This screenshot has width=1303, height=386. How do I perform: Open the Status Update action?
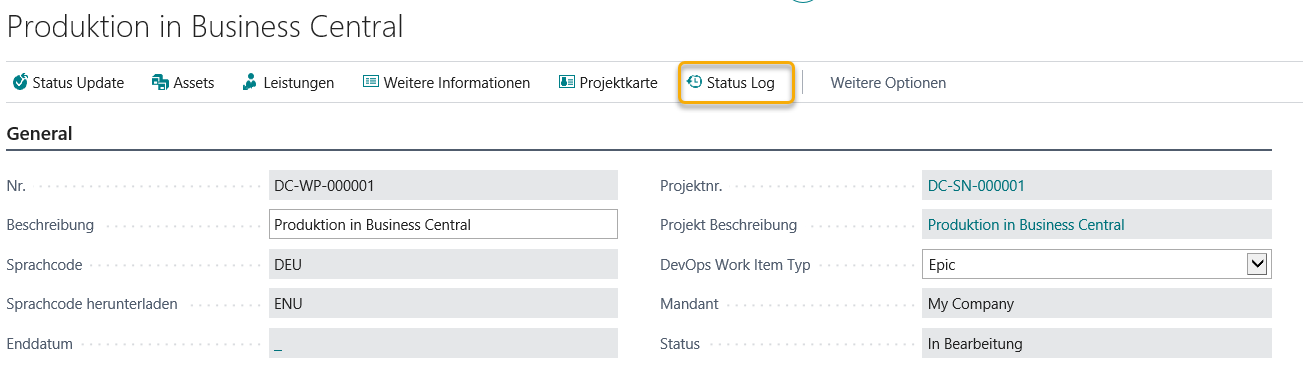pyautogui.click(x=68, y=83)
